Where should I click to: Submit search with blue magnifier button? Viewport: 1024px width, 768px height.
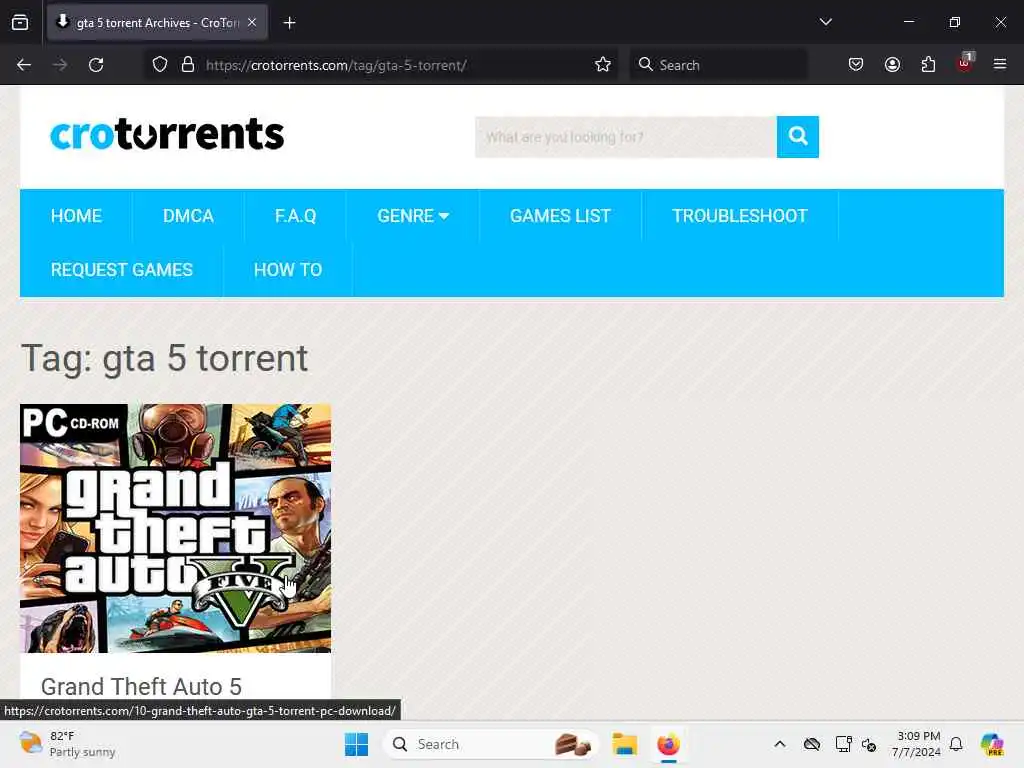pos(797,137)
